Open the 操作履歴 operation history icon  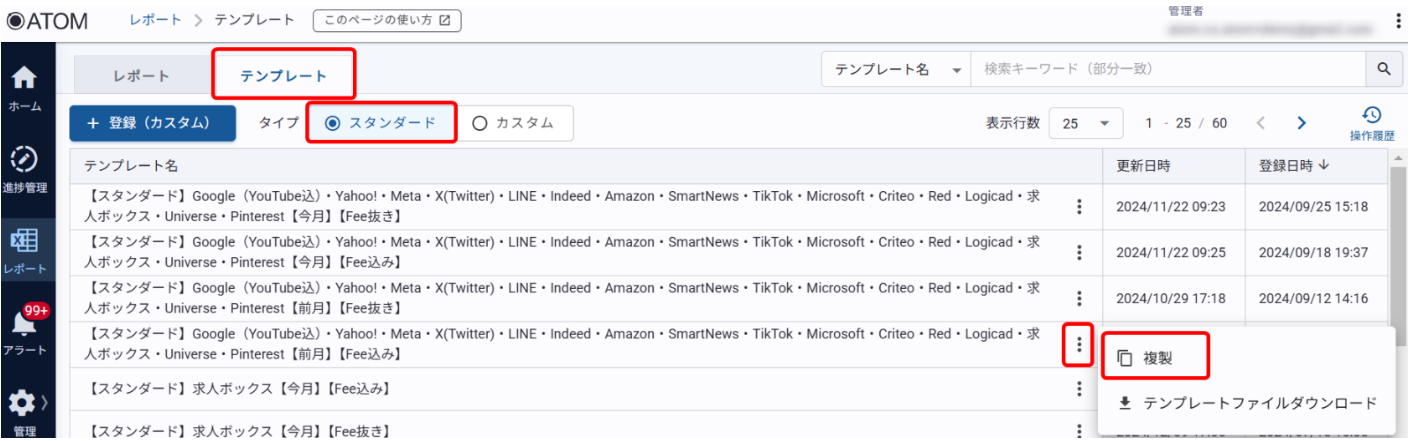coord(1372,117)
